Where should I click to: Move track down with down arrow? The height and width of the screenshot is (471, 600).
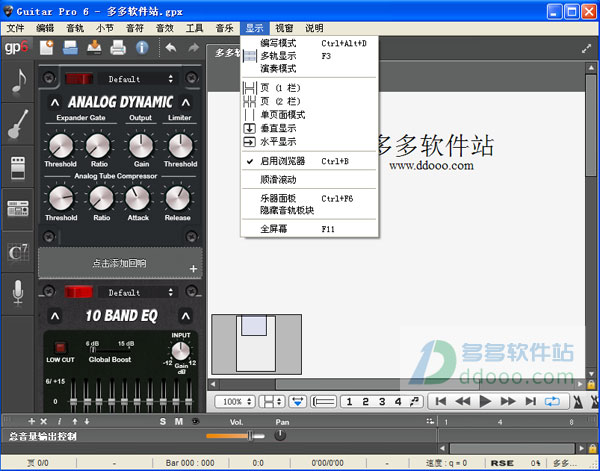coord(87,421)
